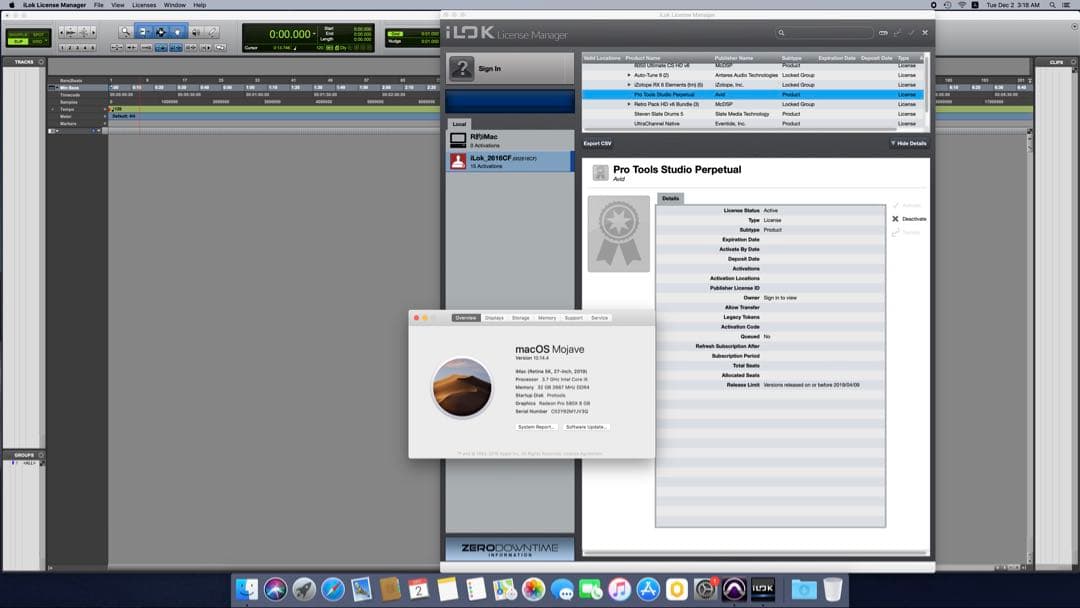This screenshot has height=608, width=1080.
Task: Click Deactivate license X icon
Action: pyautogui.click(x=896, y=218)
